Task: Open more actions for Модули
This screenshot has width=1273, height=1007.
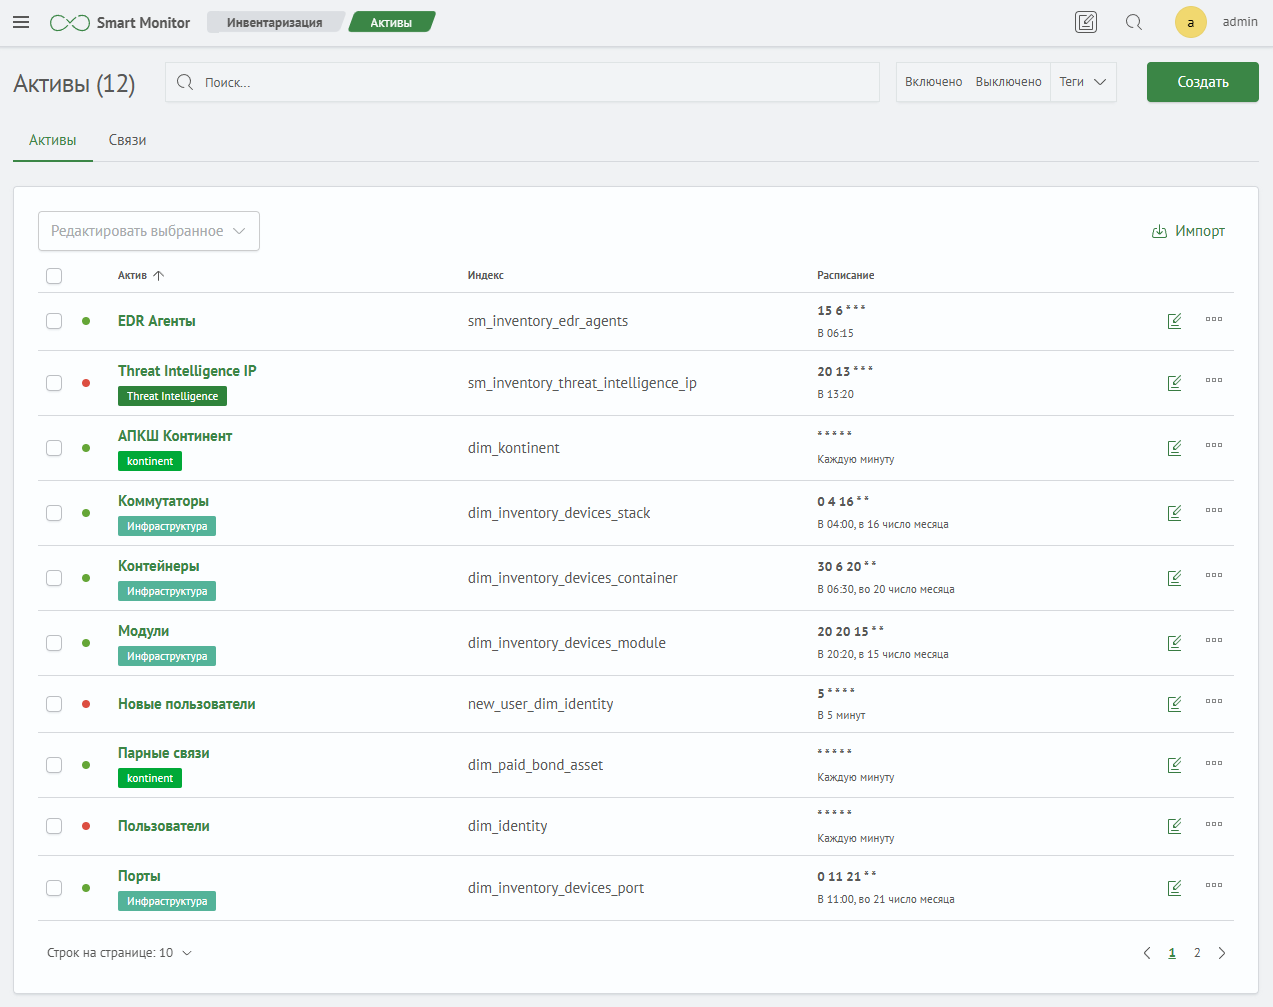Action: [x=1214, y=640]
